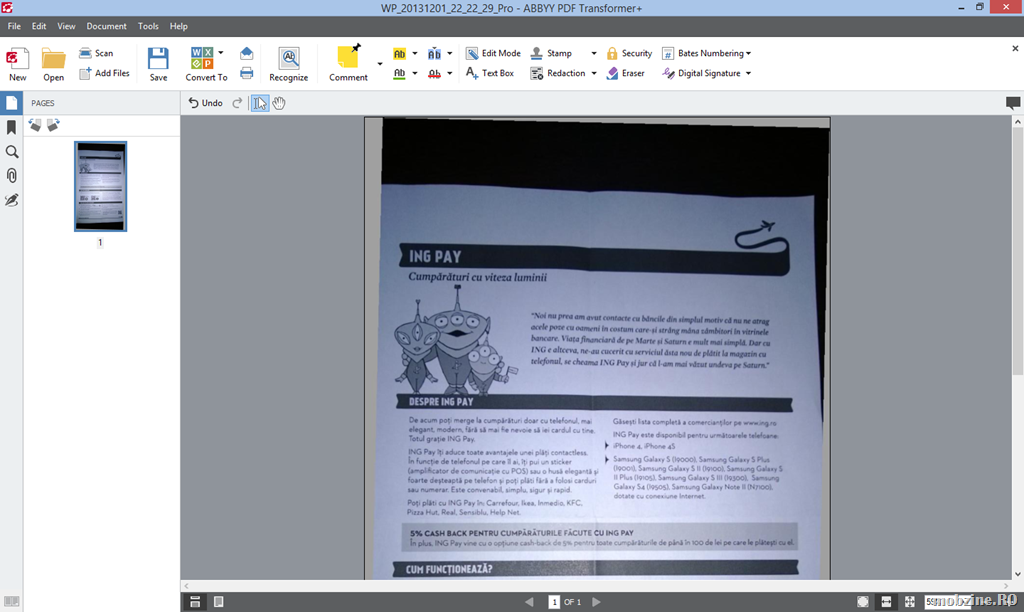The width and height of the screenshot is (1024, 612).
Task: Open the Digital Signatures sidebar panel
Action: (x=11, y=200)
